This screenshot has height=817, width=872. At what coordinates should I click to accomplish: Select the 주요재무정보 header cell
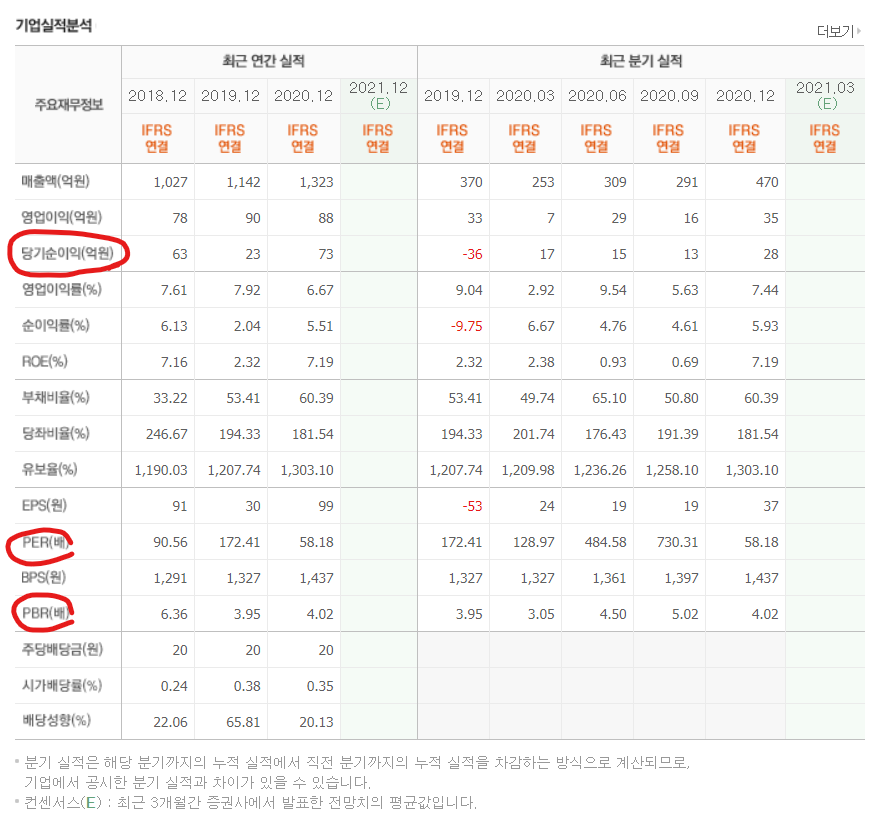click(x=68, y=104)
